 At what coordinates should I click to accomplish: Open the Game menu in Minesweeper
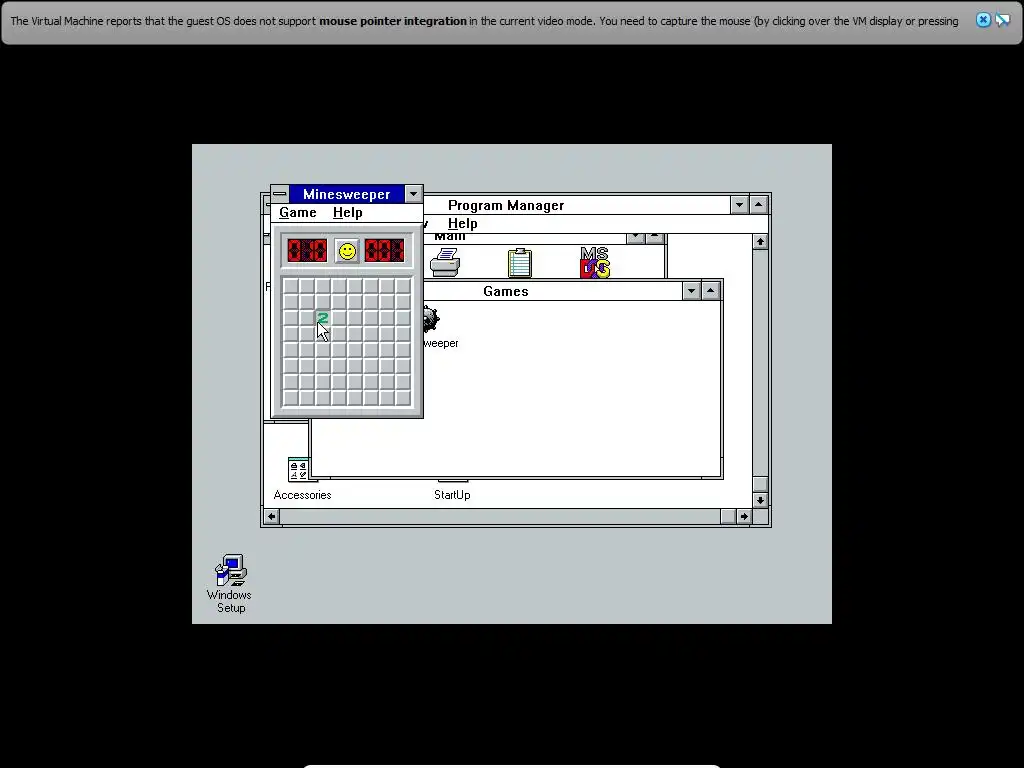coord(298,213)
